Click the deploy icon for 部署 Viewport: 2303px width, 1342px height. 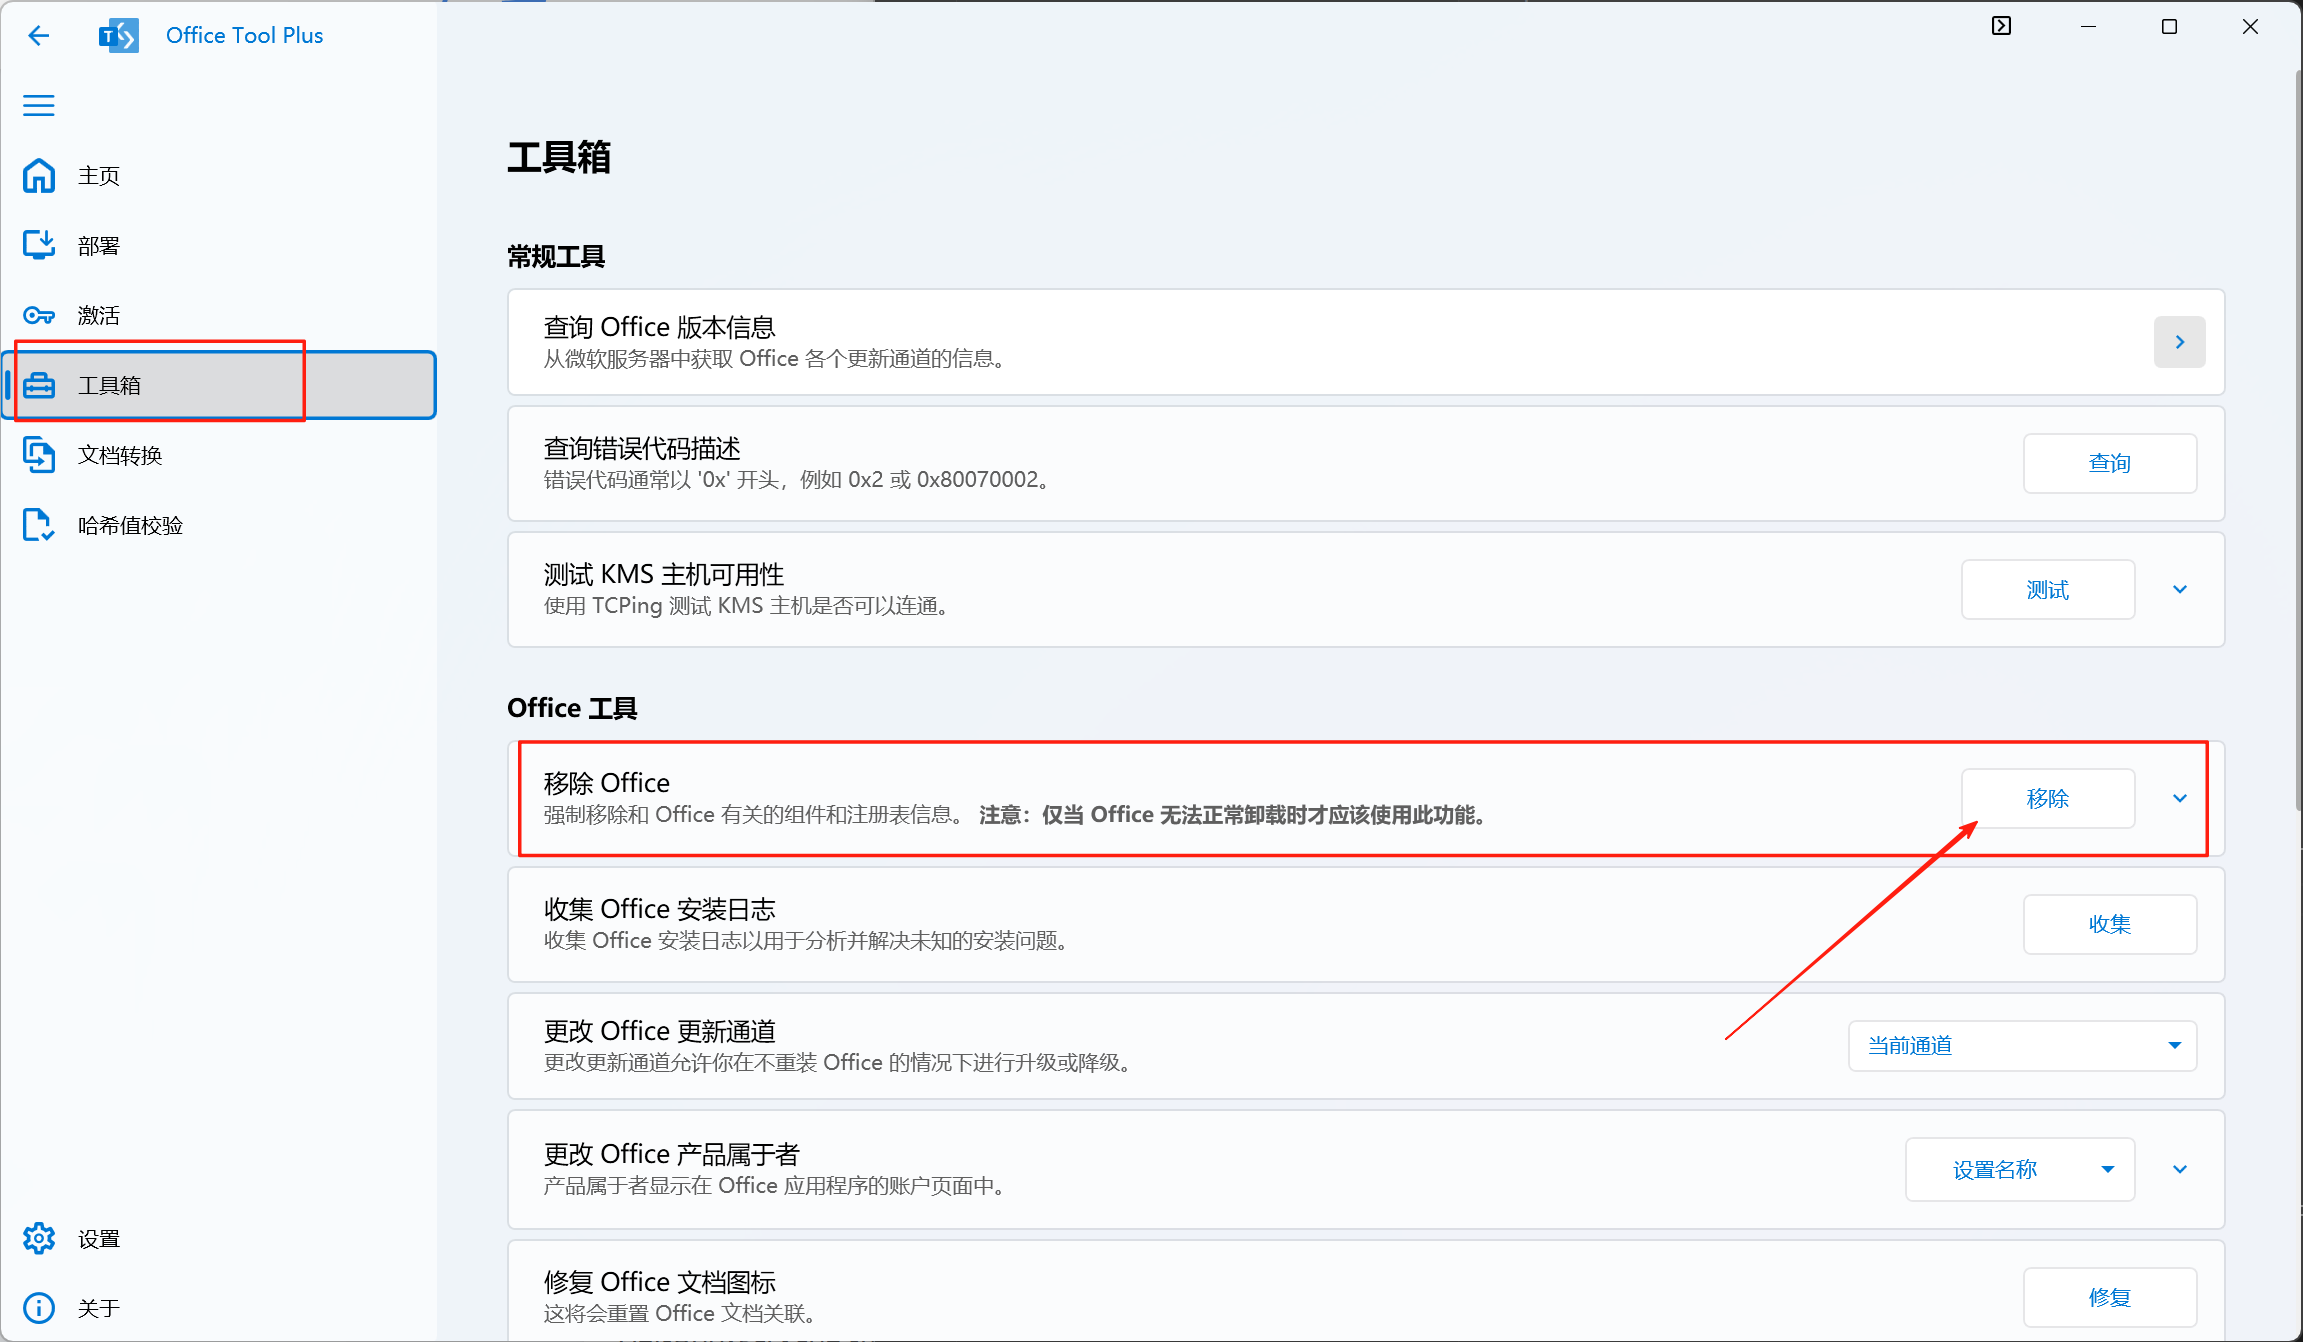pos(39,245)
